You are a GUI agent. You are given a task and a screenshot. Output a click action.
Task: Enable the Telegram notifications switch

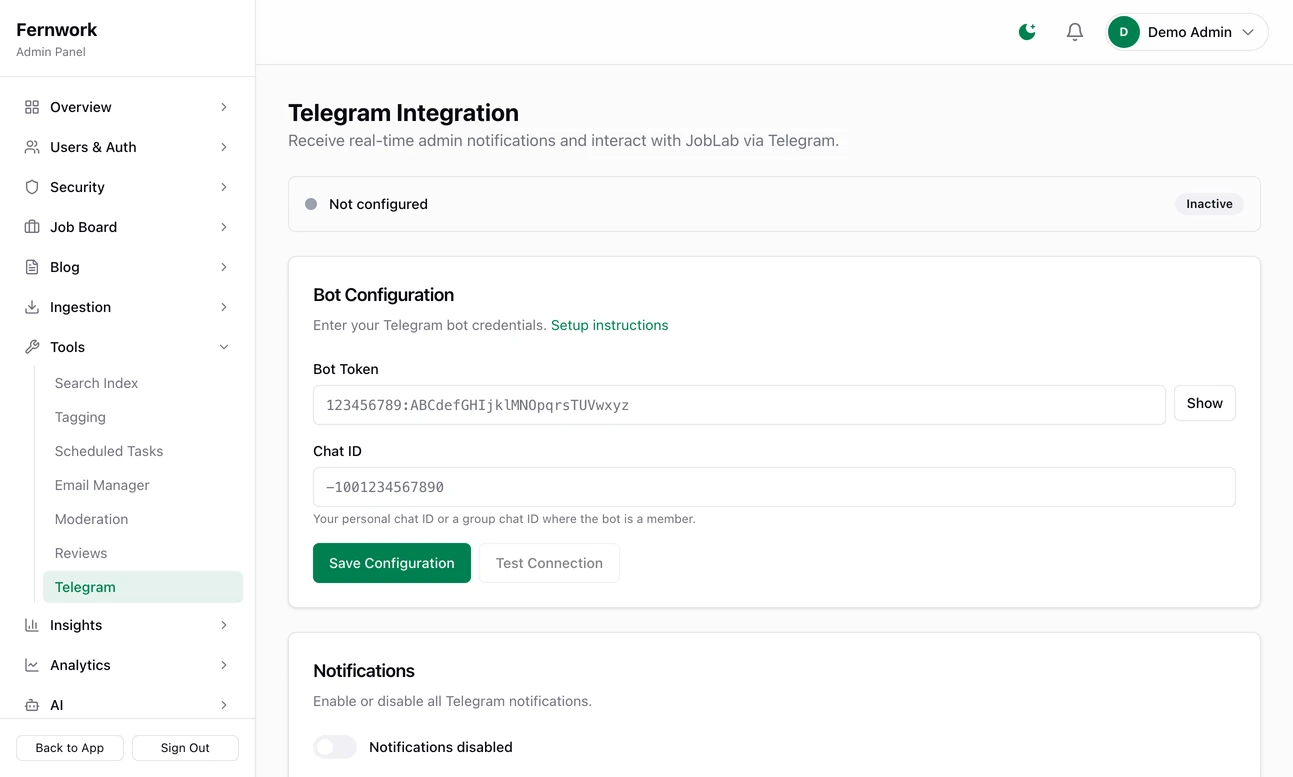pos(335,747)
